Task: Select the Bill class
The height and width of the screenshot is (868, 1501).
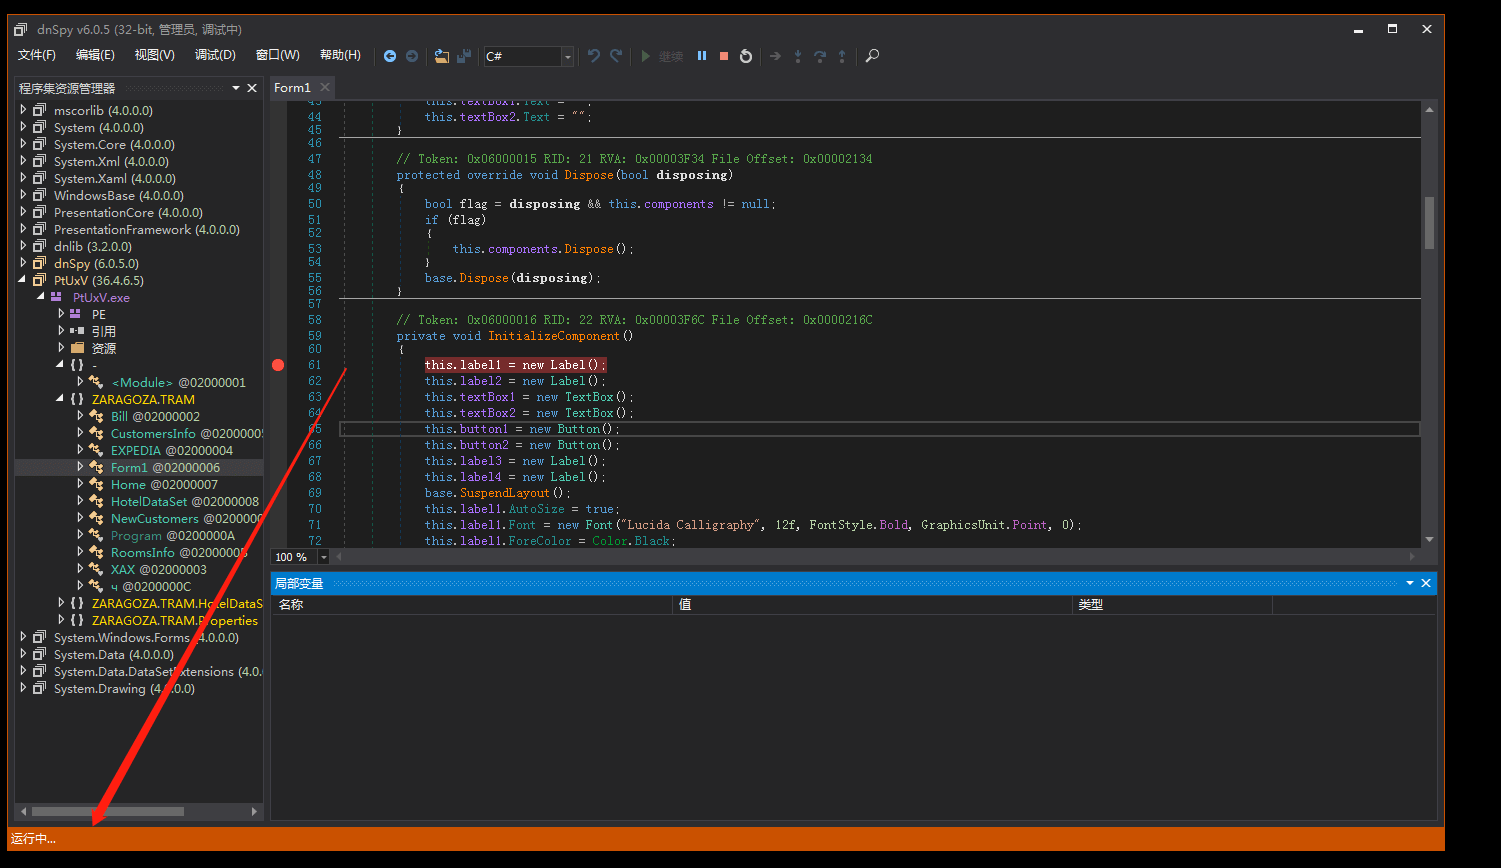Action: (155, 416)
